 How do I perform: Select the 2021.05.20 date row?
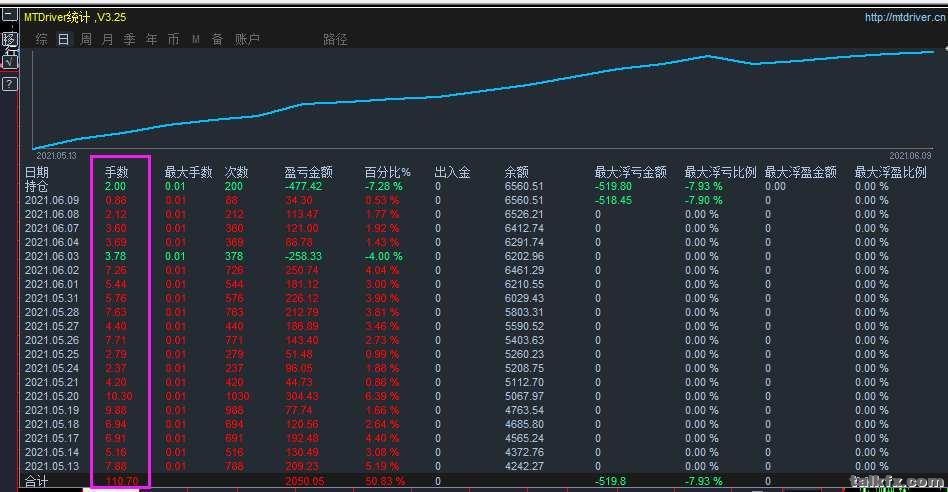(x=52, y=396)
